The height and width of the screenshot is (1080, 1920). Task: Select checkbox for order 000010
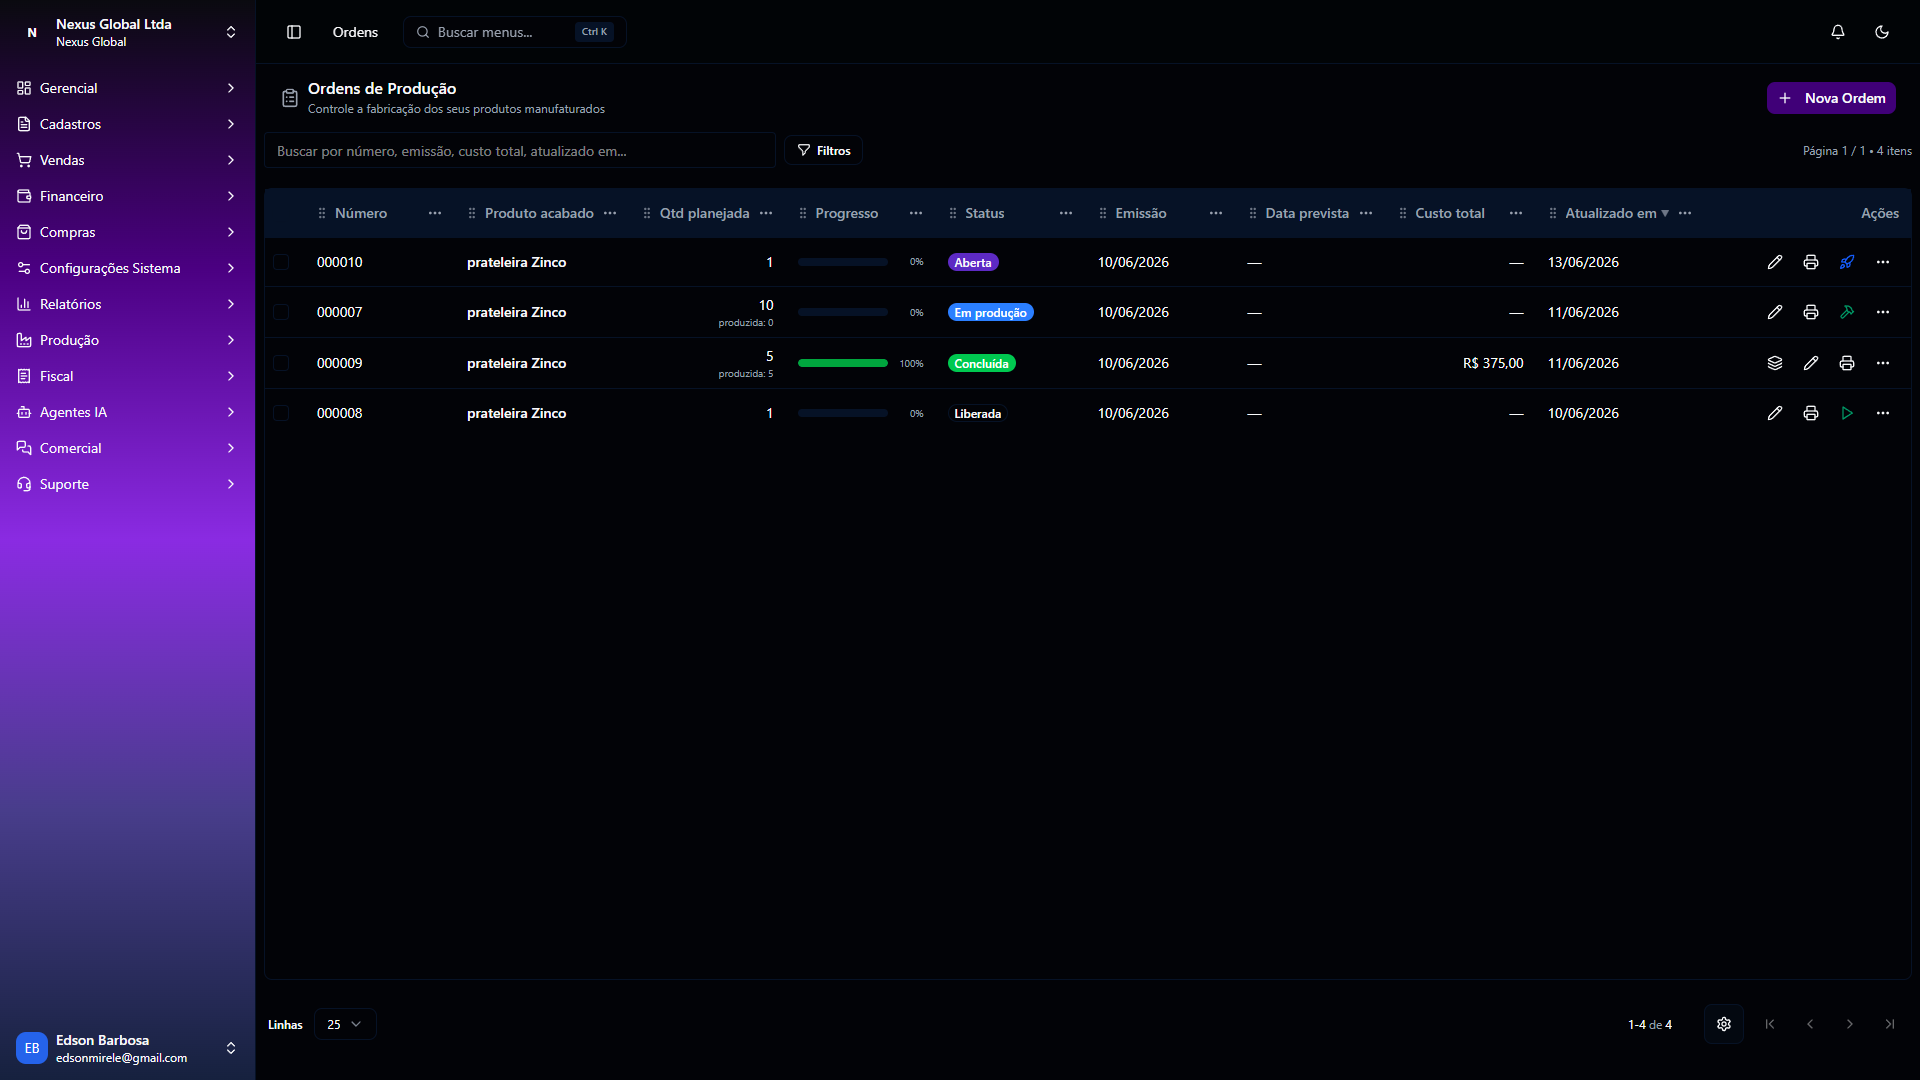point(281,262)
